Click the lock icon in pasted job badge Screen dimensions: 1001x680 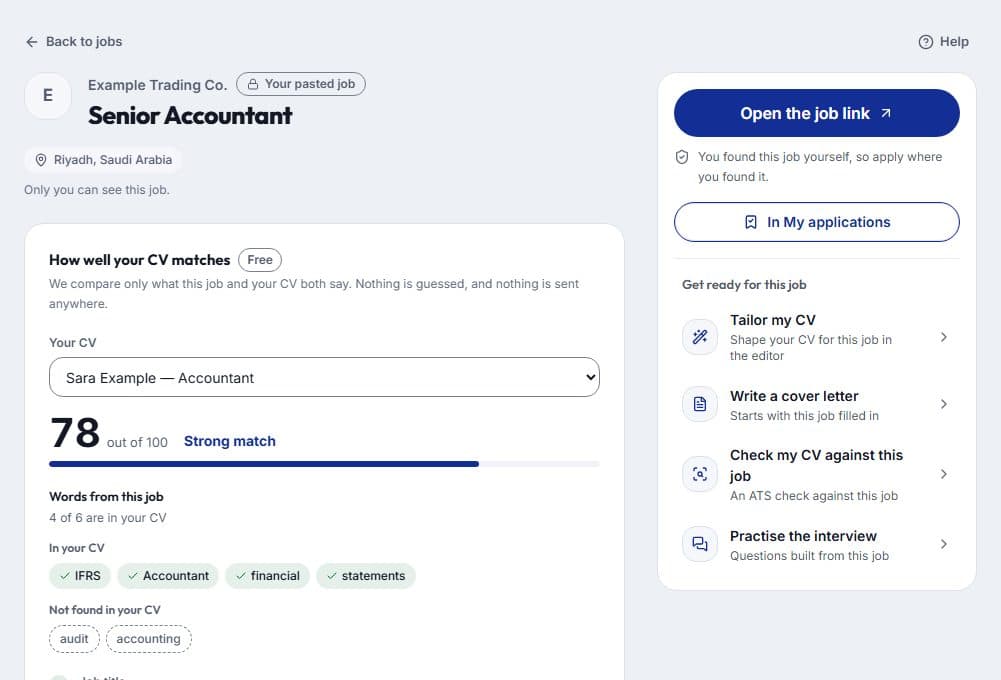[x=253, y=84]
